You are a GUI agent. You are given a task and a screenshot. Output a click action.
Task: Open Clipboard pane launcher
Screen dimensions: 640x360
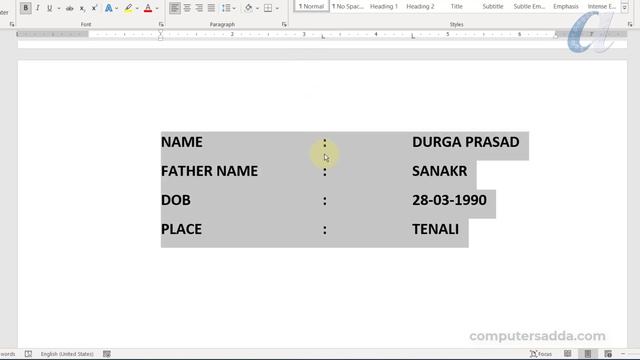pyautogui.click(x=11, y=24)
